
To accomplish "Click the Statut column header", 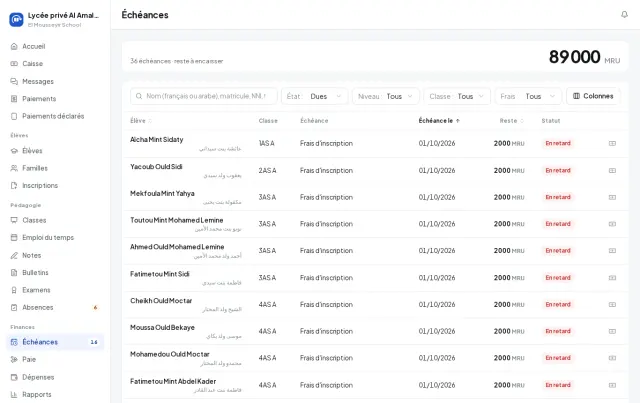I will click(551, 121).
